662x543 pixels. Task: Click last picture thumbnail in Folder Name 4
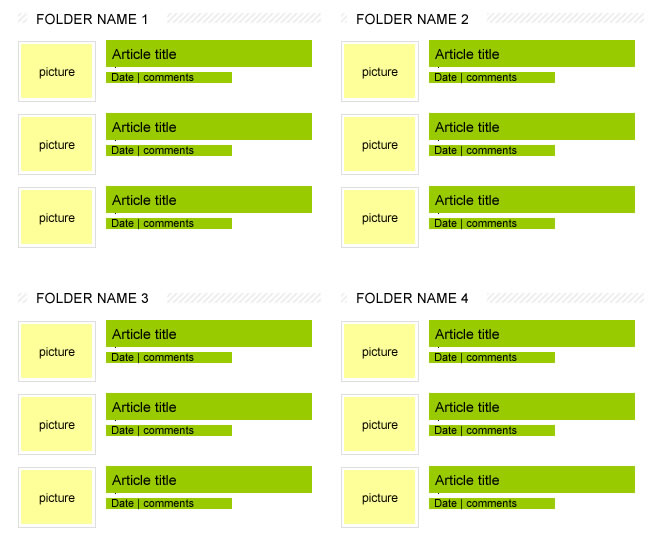point(380,497)
